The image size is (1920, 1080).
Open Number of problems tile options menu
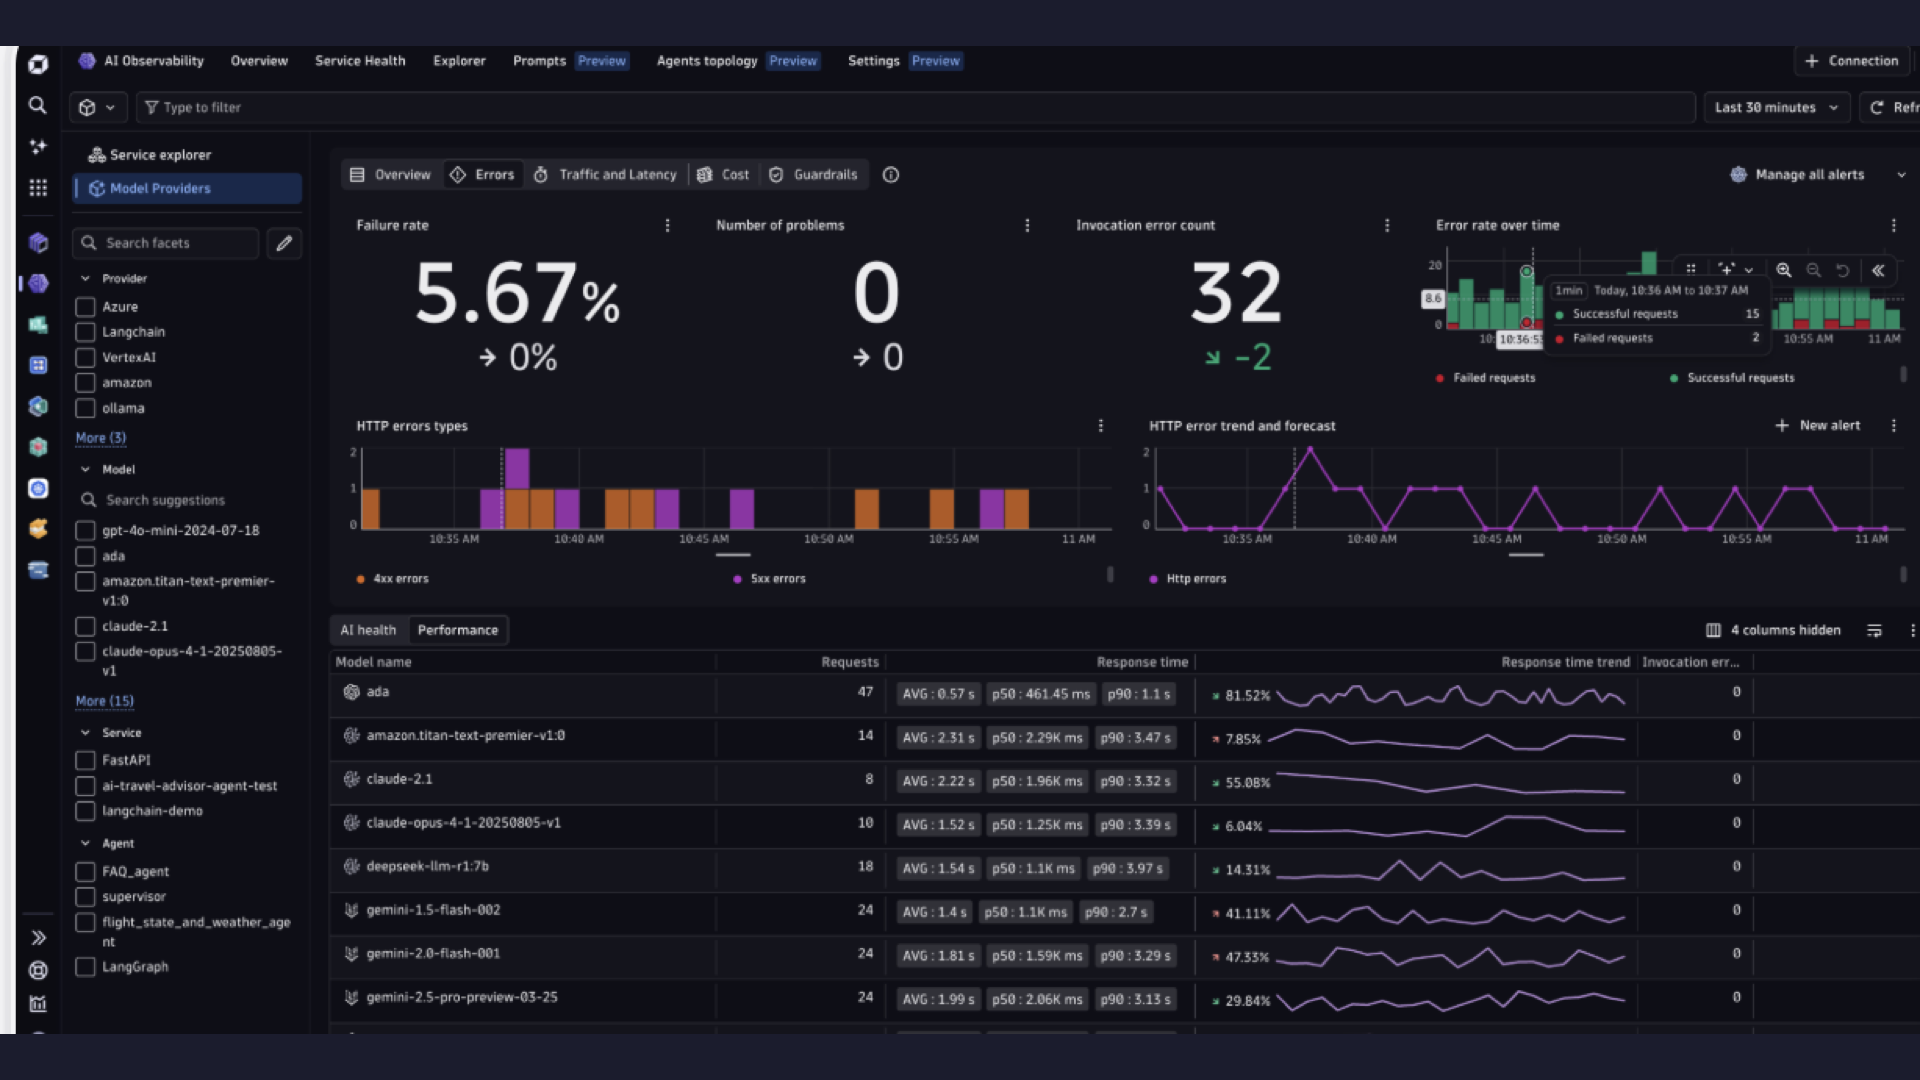(x=1027, y=226)
